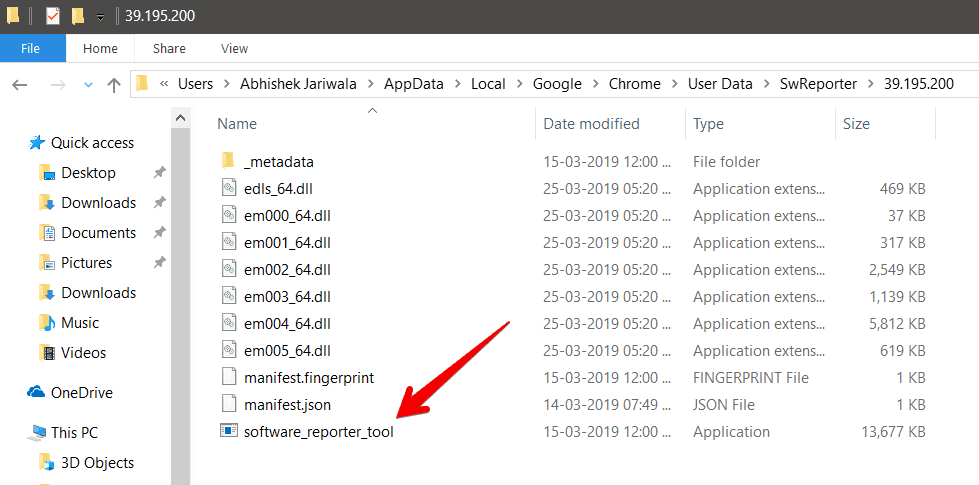Go to SwReporter in address breadcrumb
This screenshot has height=485, width=979.
click(x=818, y=84)
